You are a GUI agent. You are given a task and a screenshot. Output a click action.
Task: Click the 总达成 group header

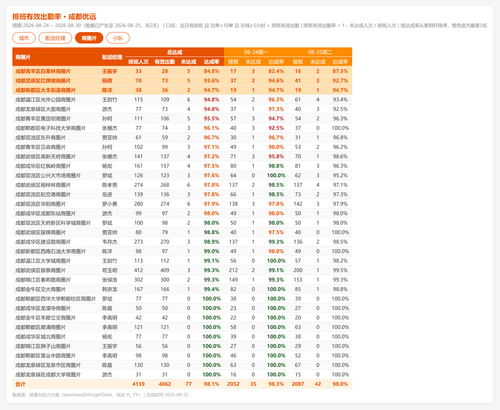tap(174, 52)
